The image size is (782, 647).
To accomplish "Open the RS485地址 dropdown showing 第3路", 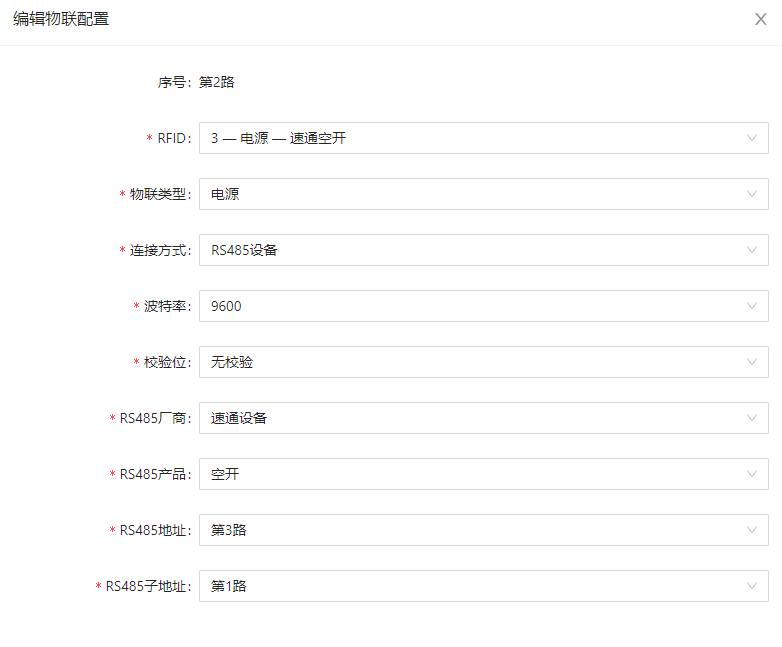I will click(470, 530).
